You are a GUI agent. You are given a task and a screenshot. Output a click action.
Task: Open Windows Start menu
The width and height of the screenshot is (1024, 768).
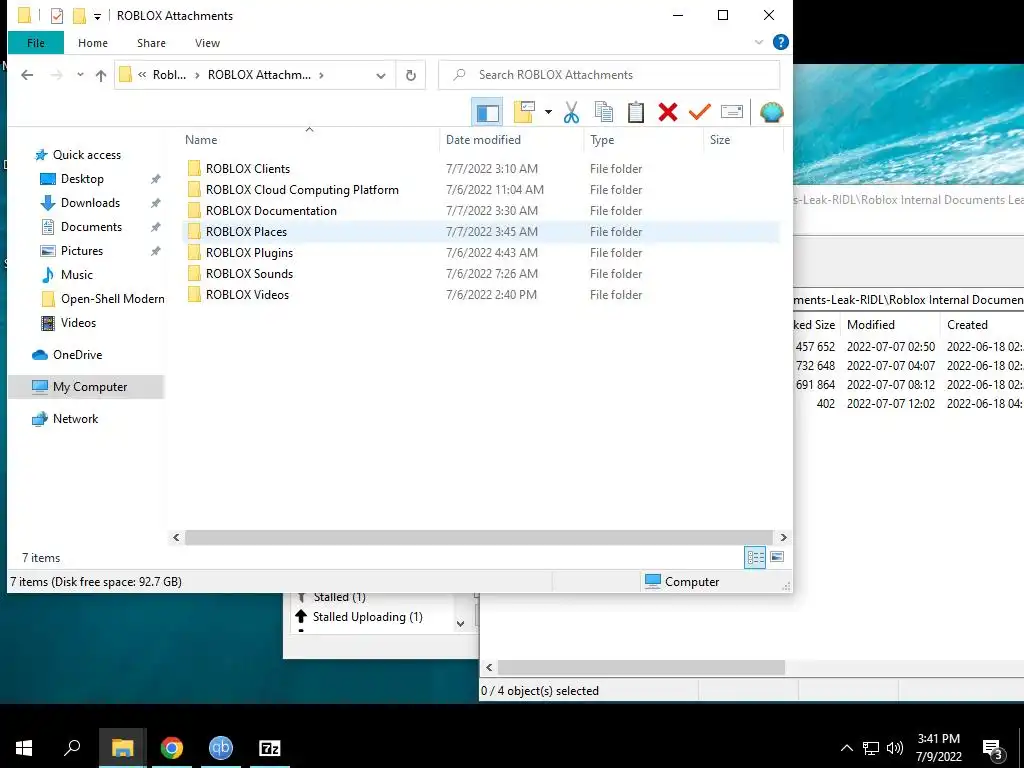pyautogui.click(x=24, y=748)
